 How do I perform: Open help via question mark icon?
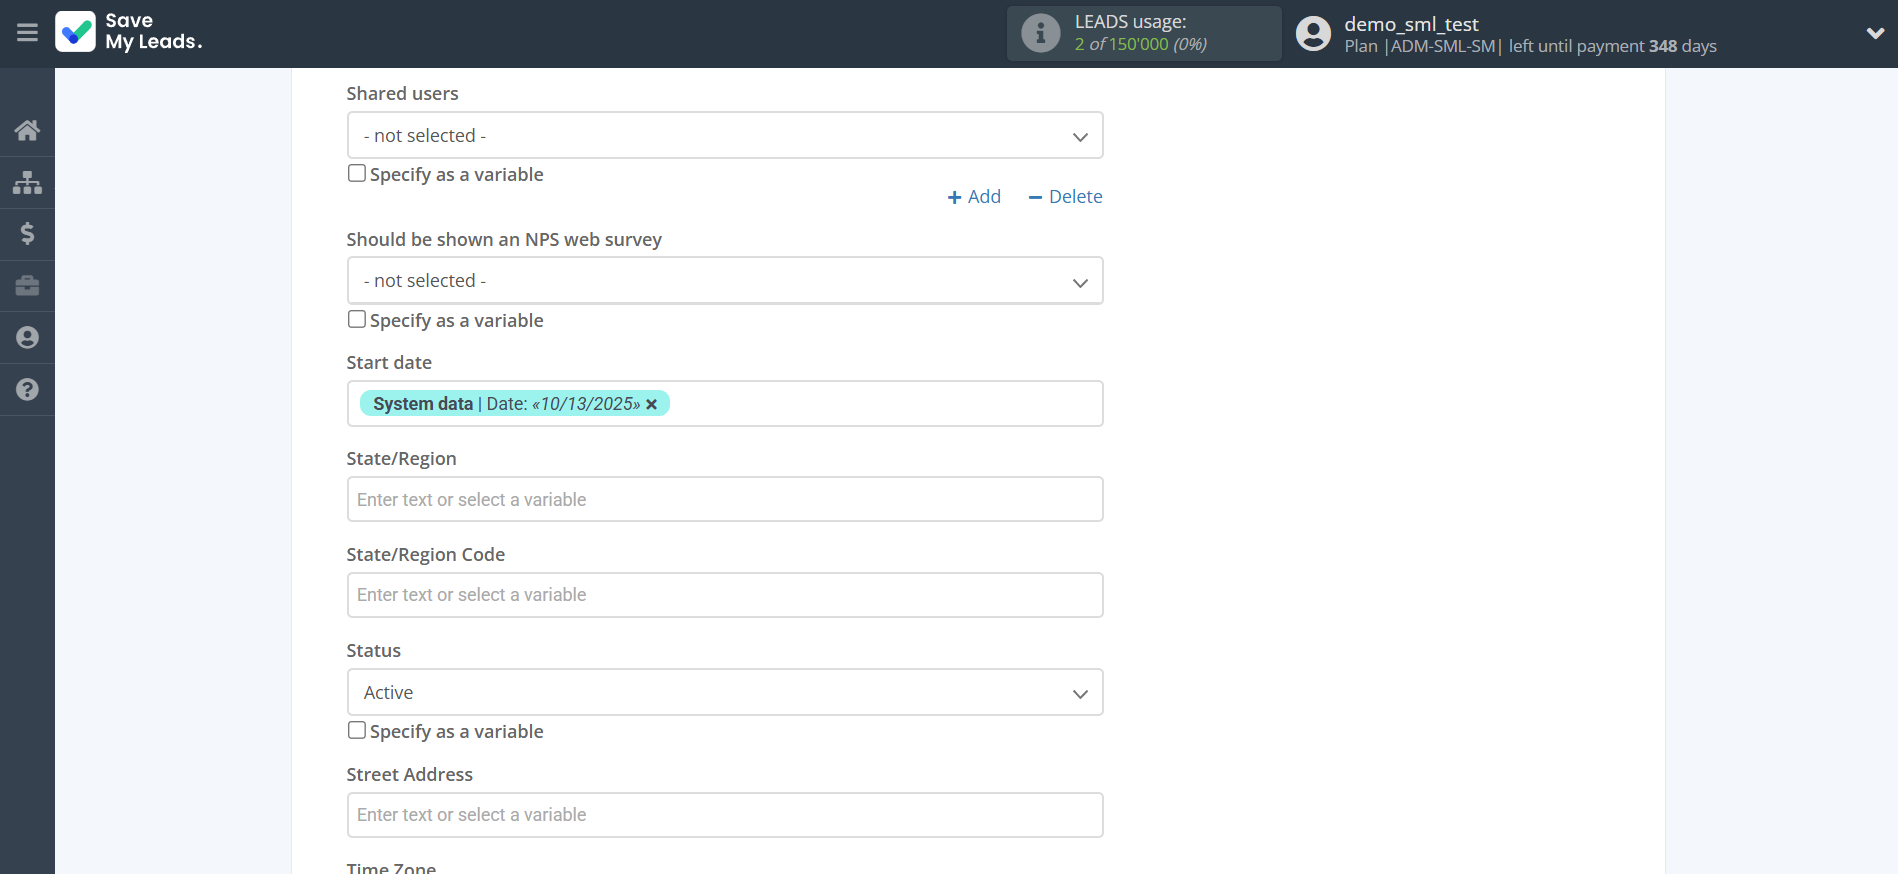pos(27,390)
